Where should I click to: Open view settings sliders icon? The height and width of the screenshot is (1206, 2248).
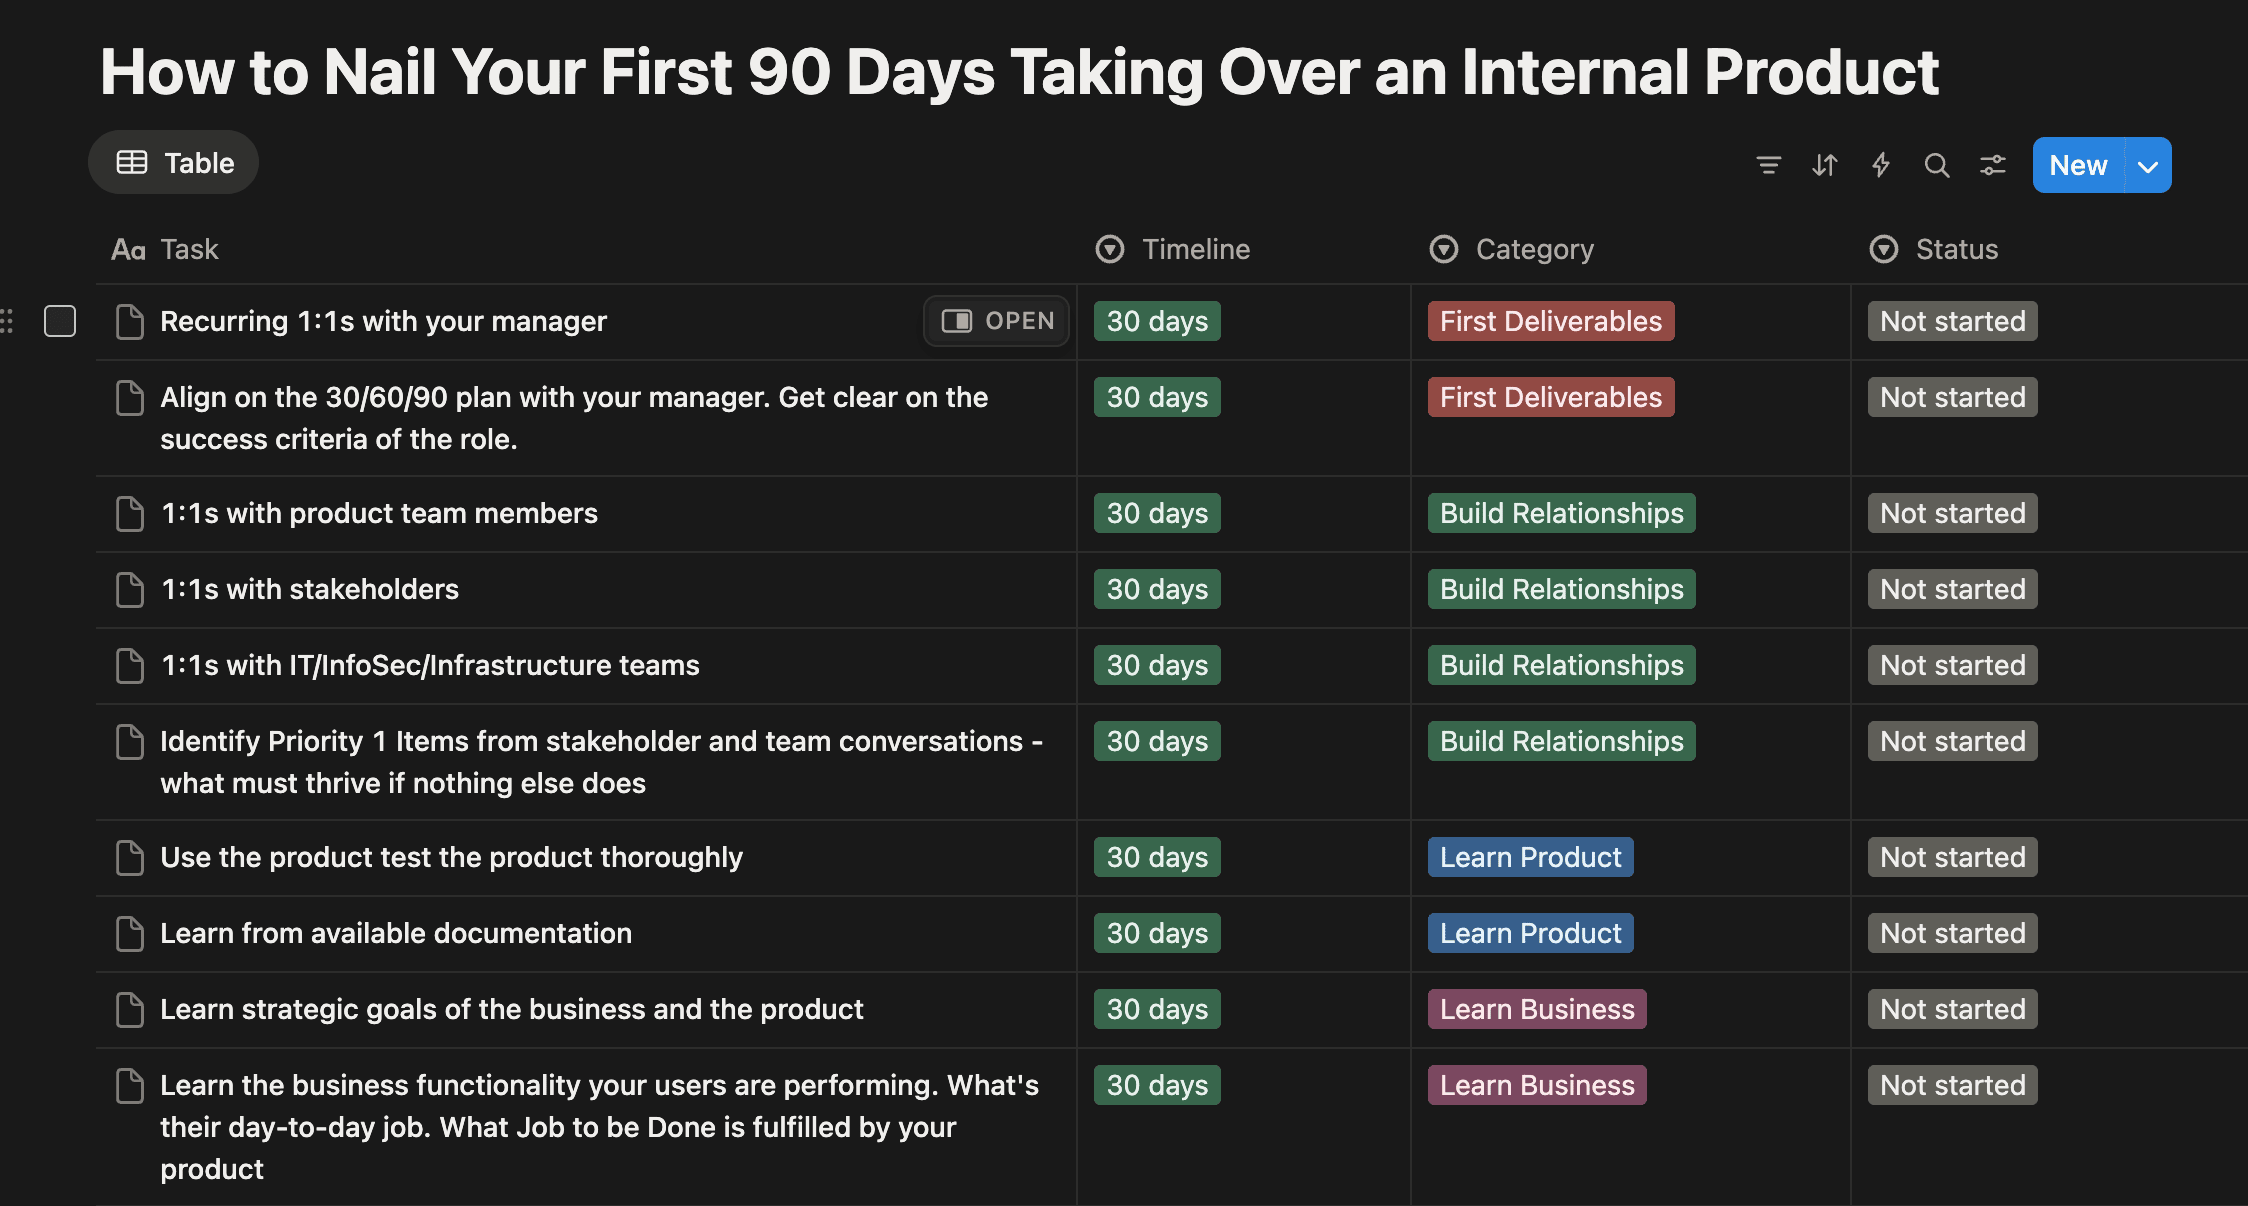1992,165
